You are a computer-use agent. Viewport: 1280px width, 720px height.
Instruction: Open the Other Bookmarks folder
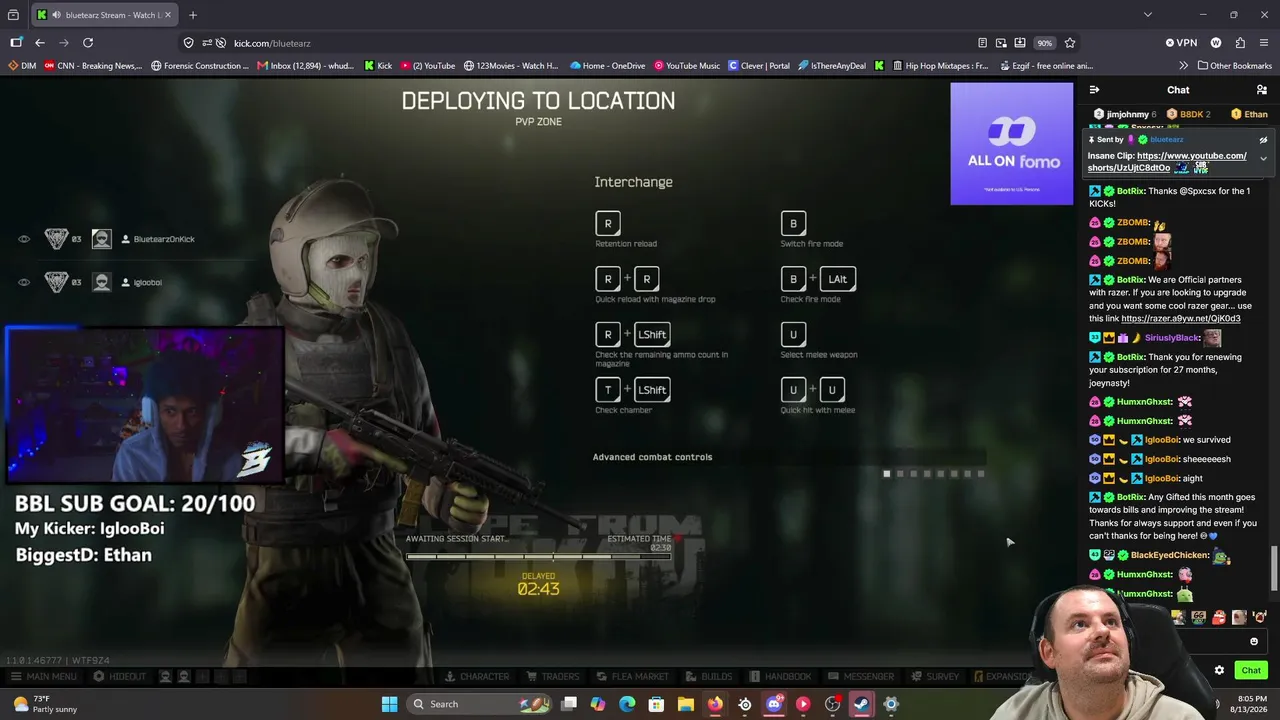[x=1234, y=66]
